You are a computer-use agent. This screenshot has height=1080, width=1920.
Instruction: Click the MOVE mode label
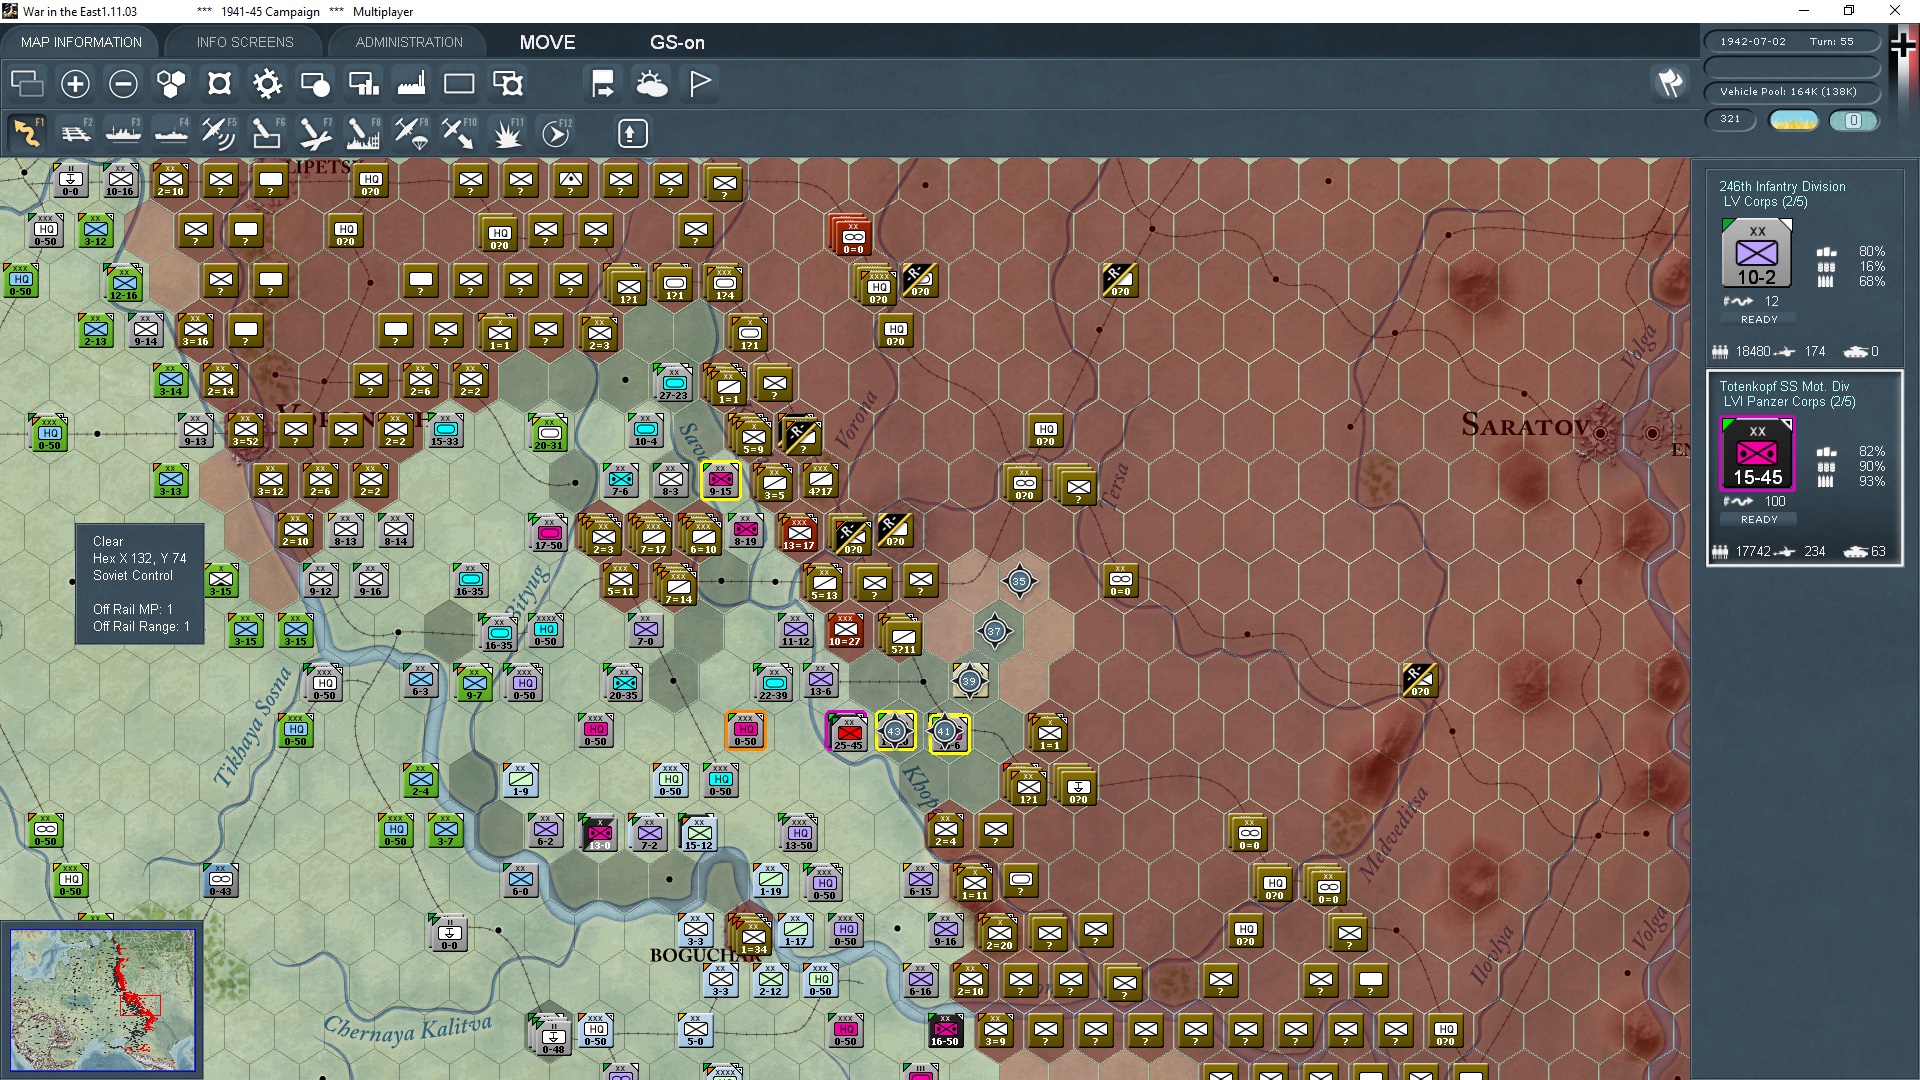point(547,43)
